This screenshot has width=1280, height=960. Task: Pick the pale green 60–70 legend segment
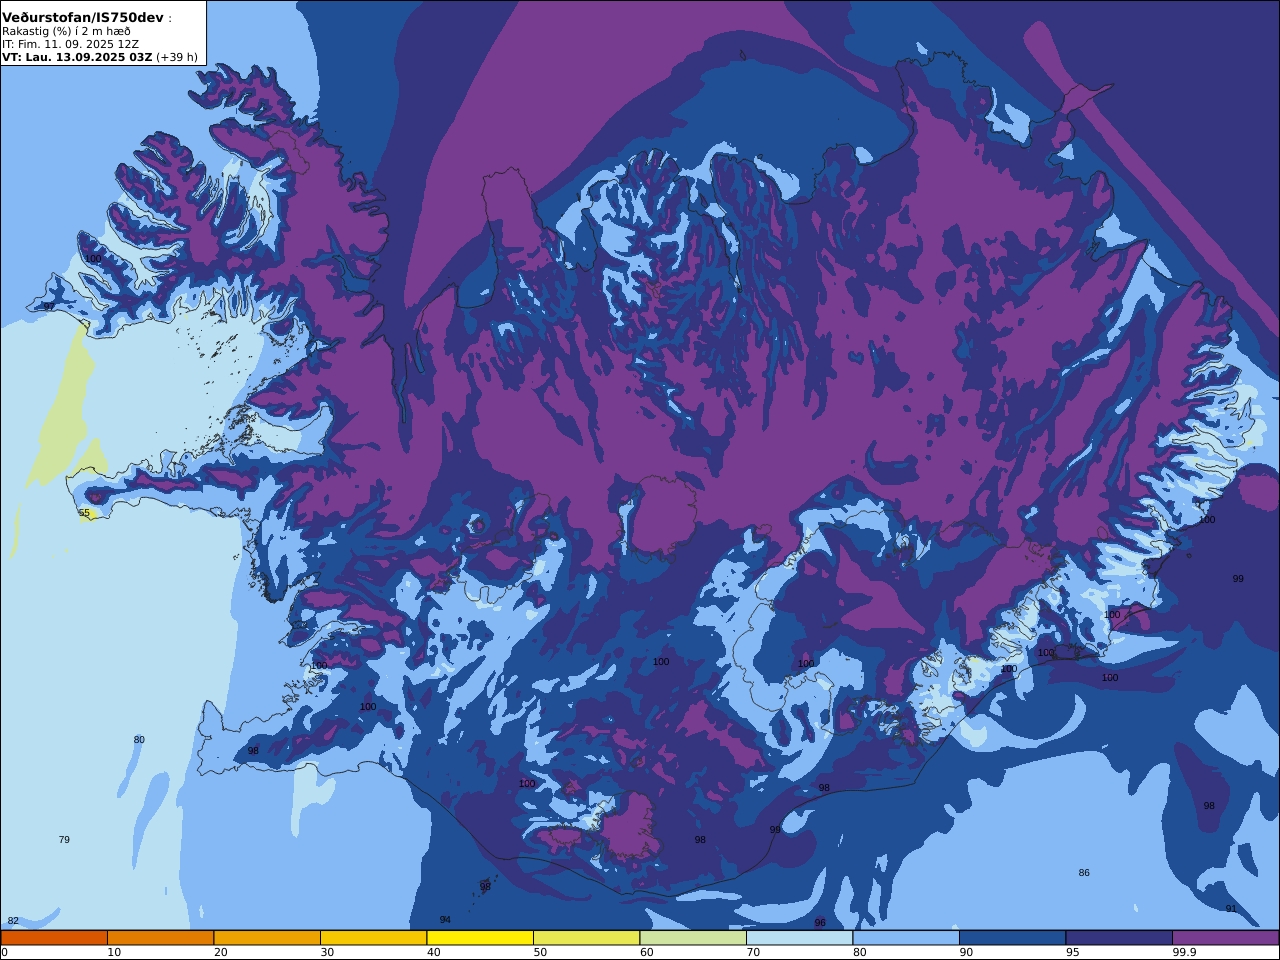(x=693, y=938)
